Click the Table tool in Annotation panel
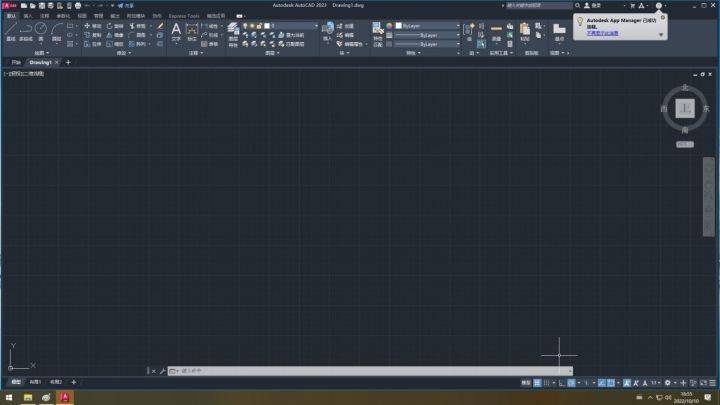Screen dimensions: 720x405 [209, 44]
